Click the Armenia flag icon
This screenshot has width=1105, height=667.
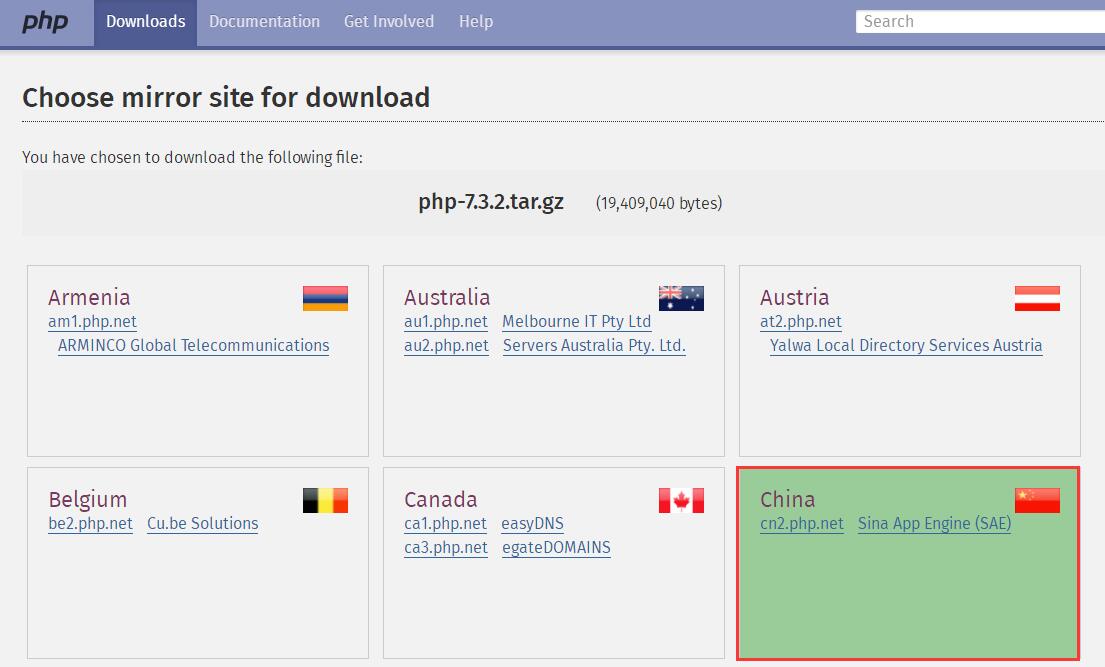(x=325, y=298)
